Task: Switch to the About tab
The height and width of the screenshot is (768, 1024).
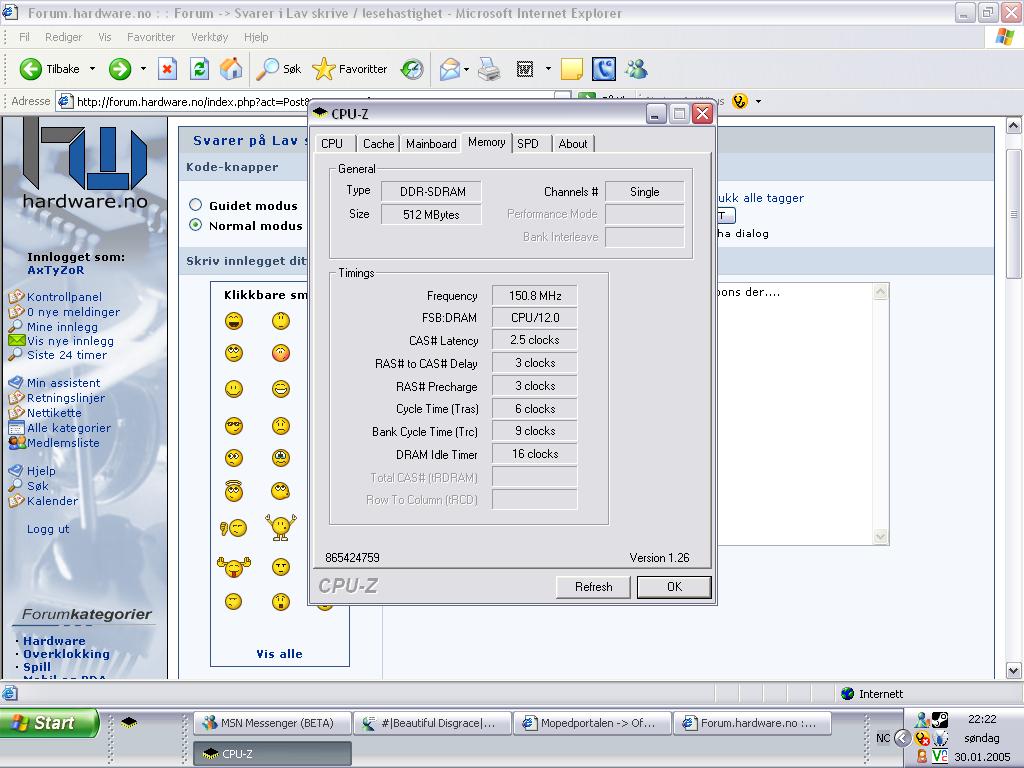Action: [x=573, y=144]
